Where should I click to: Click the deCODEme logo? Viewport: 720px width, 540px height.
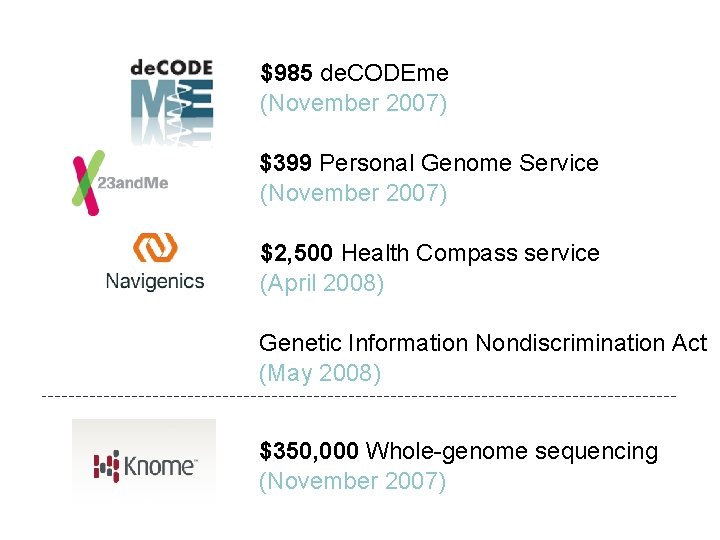(x=171, y=101)
